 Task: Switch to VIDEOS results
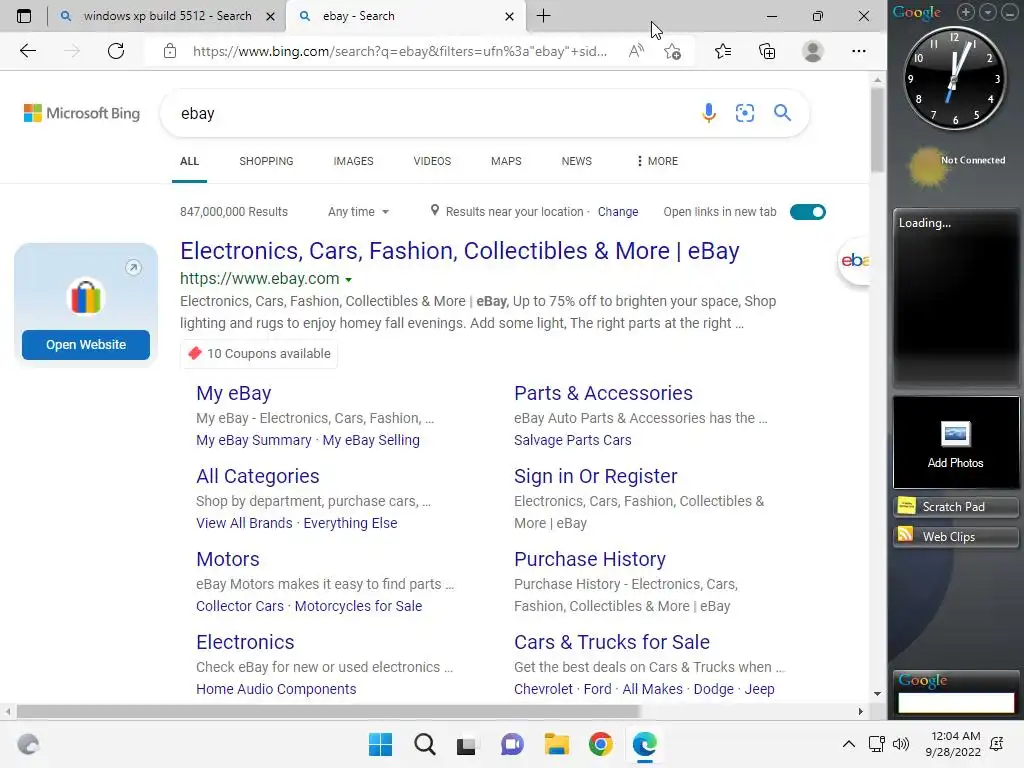coord(432,161)
